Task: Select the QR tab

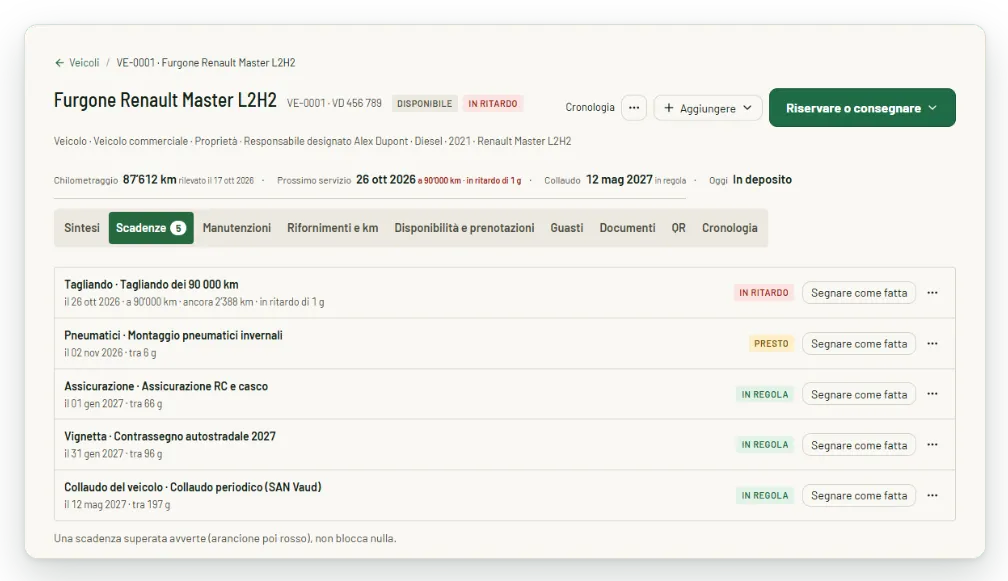Action: (679, 228)
